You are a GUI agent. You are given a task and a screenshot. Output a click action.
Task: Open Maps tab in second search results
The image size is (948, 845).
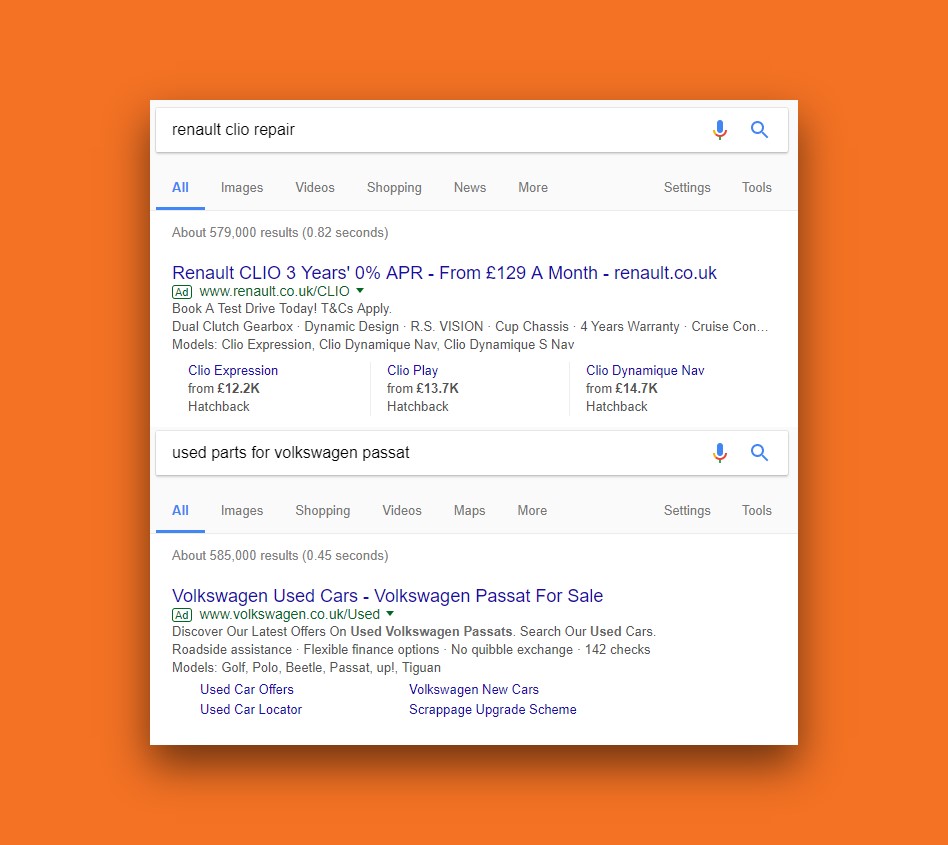[x=469, y=511]
